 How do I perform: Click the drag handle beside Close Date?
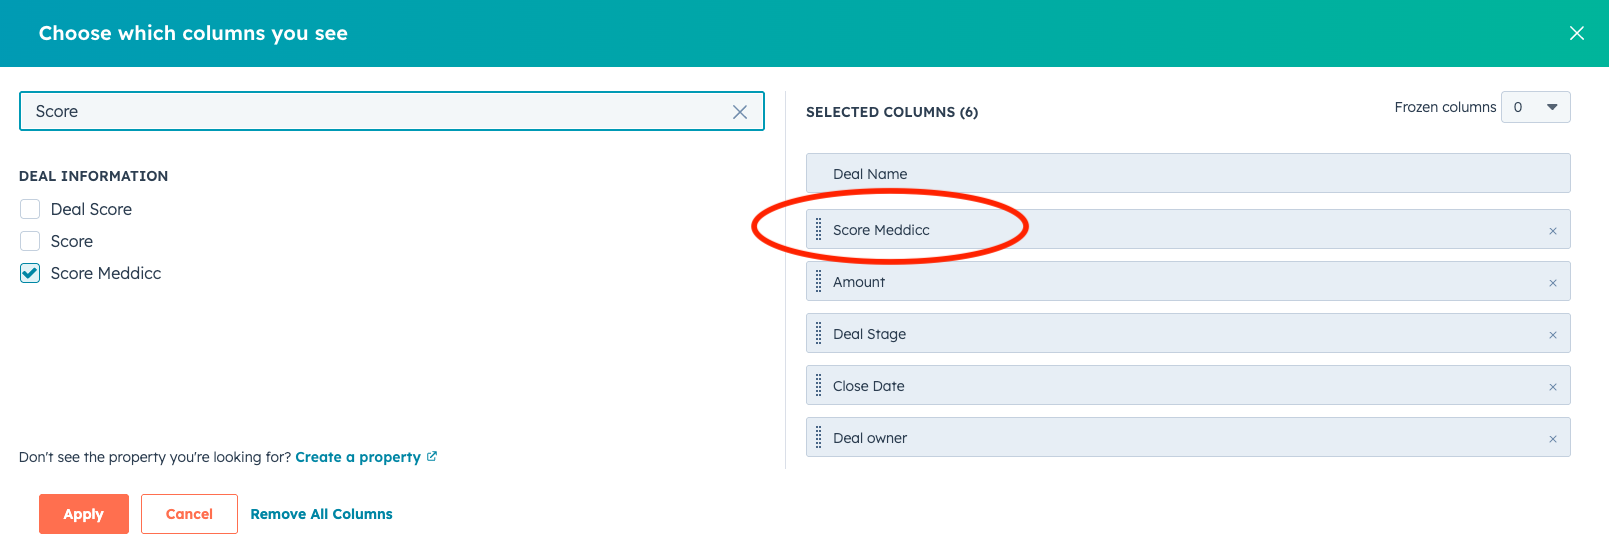click(x=818, y=386)
